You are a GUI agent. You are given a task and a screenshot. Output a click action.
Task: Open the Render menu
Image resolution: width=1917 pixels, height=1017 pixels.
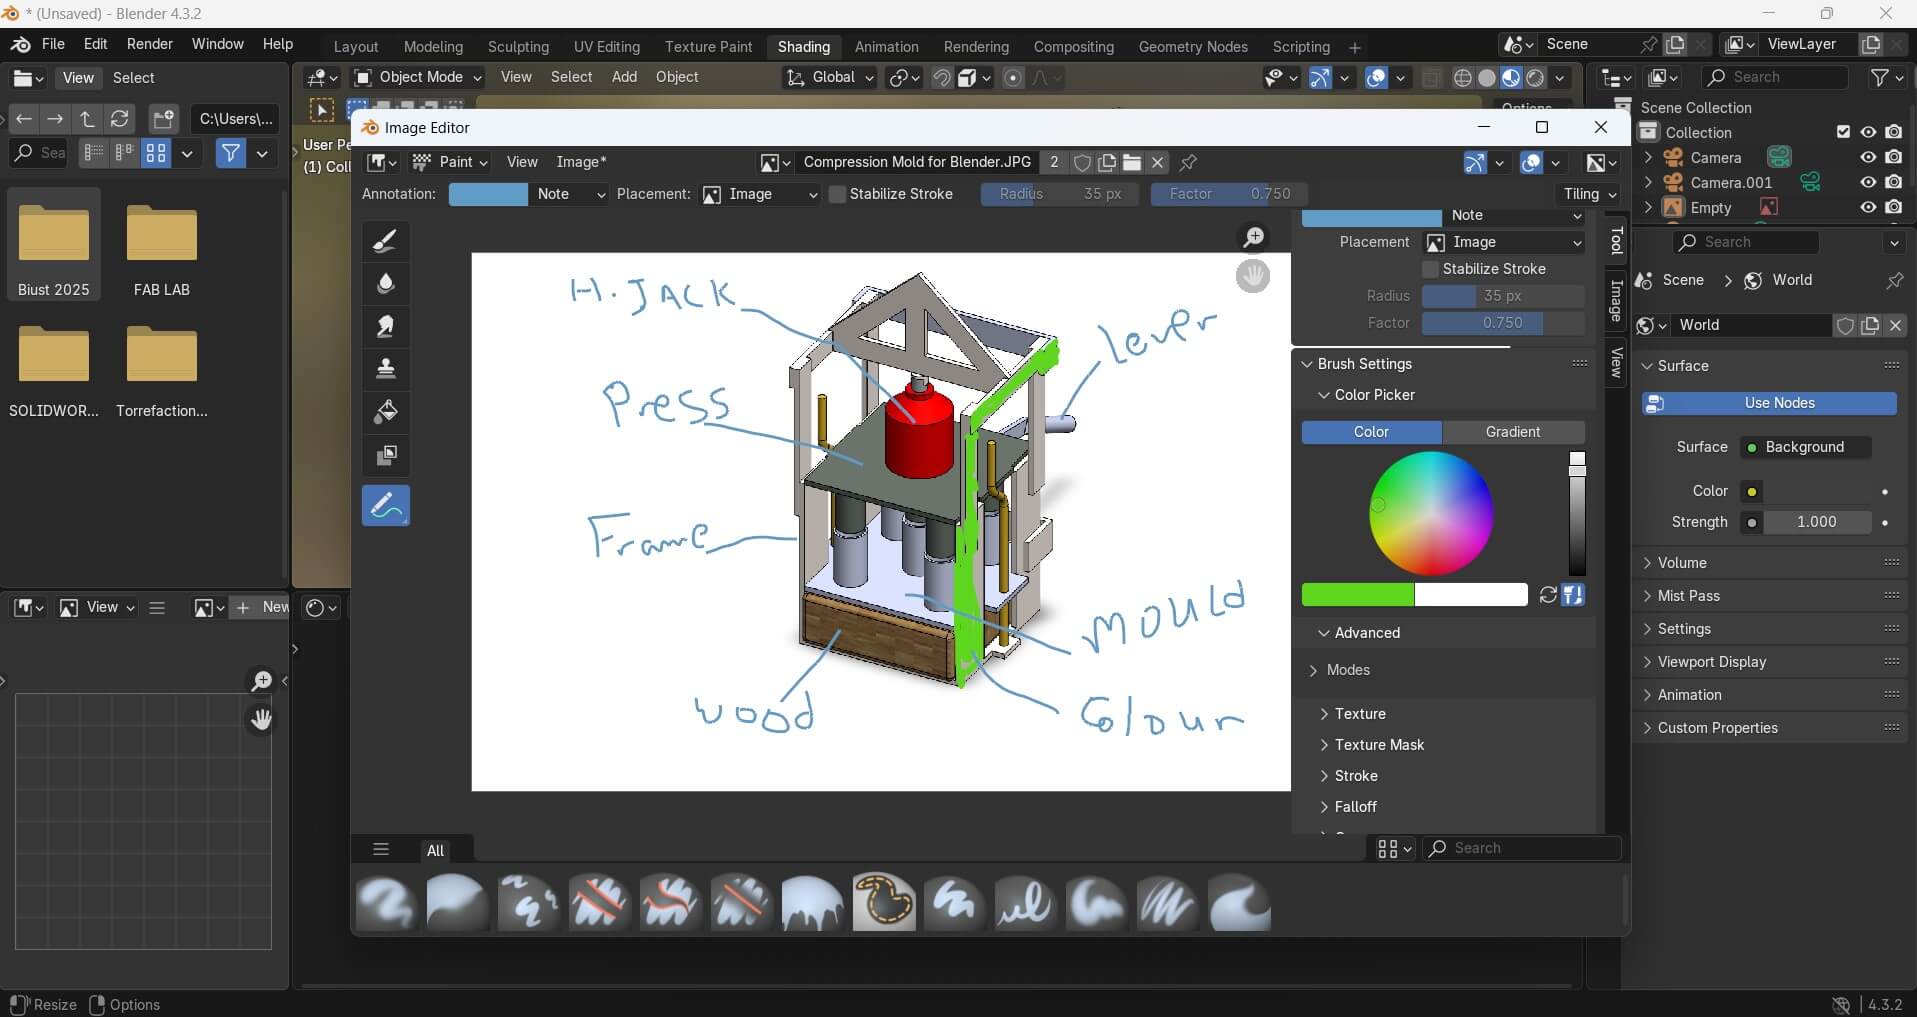[x=150, y=44]
